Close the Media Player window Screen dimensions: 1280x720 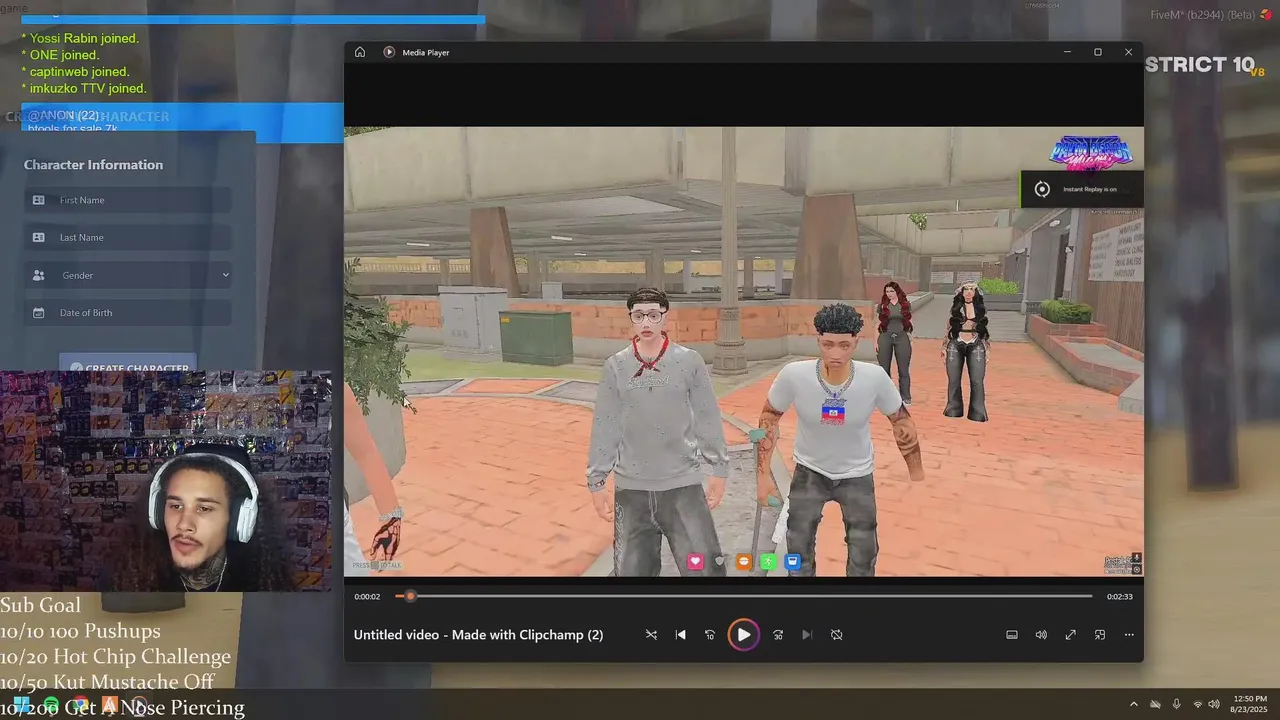coord(1128,52)
